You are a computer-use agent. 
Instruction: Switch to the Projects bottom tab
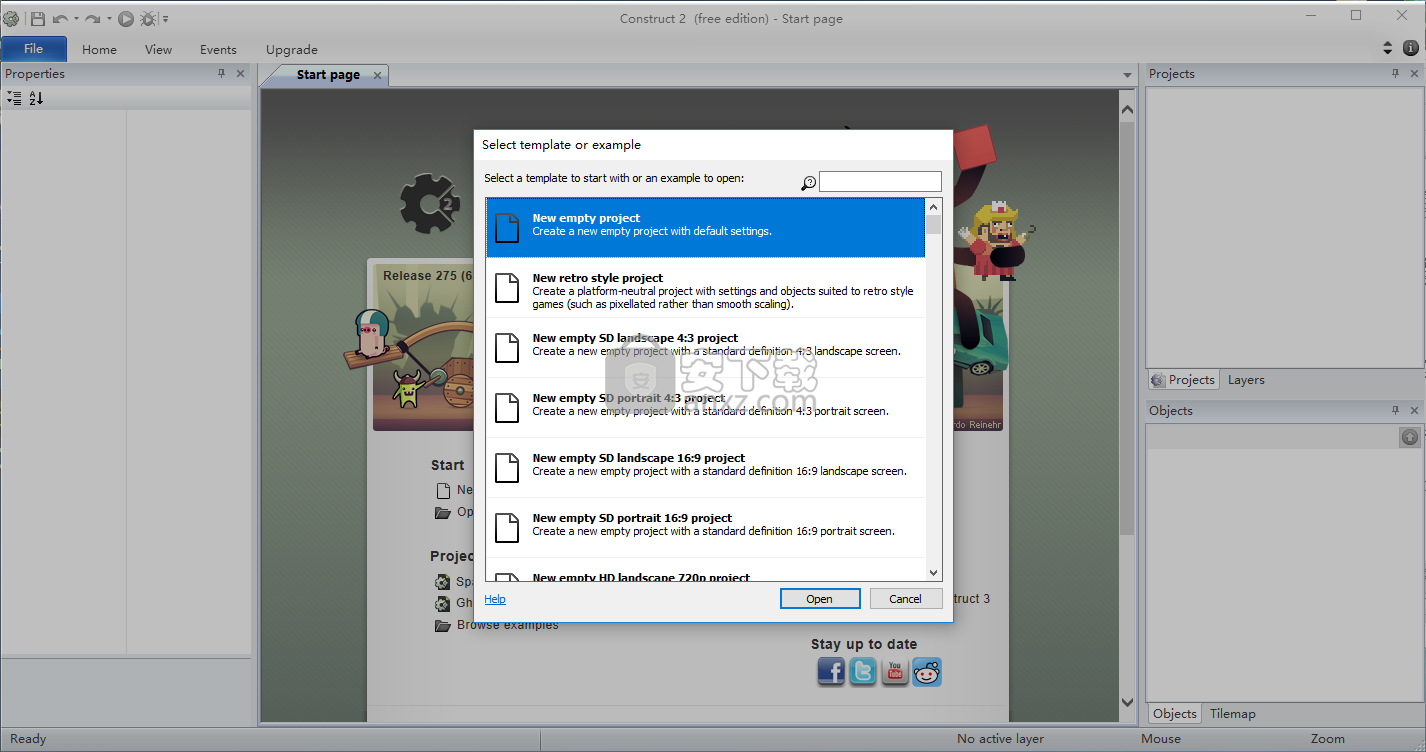point(1182,380)
